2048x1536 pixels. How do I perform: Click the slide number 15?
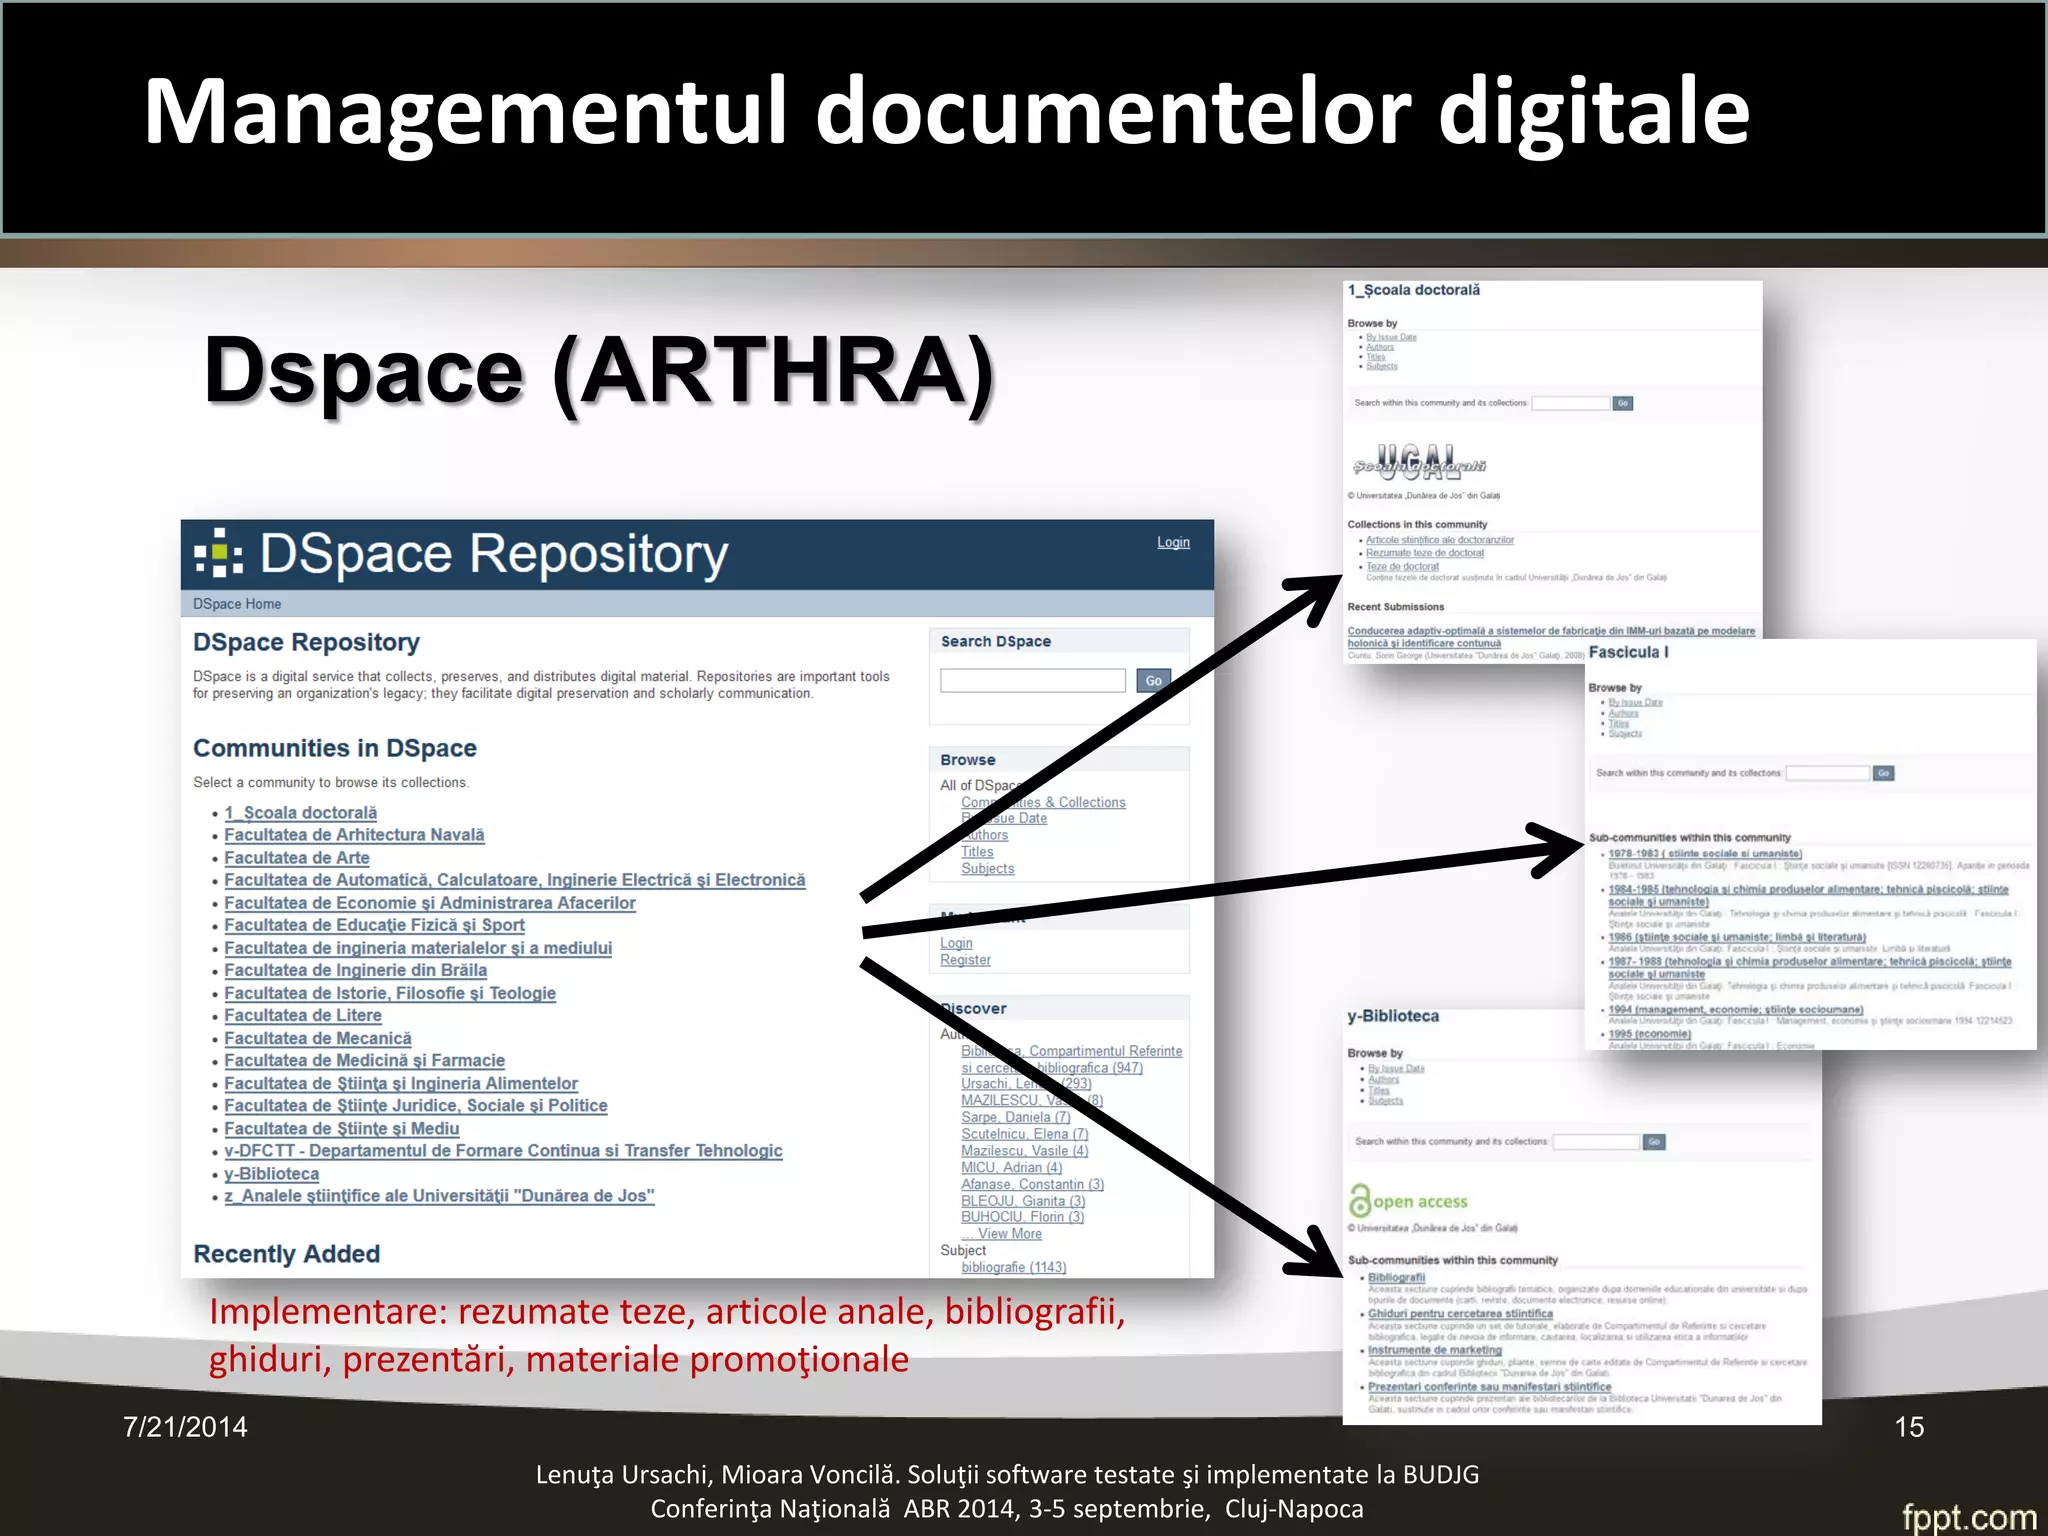[x=1909, y=1427]
